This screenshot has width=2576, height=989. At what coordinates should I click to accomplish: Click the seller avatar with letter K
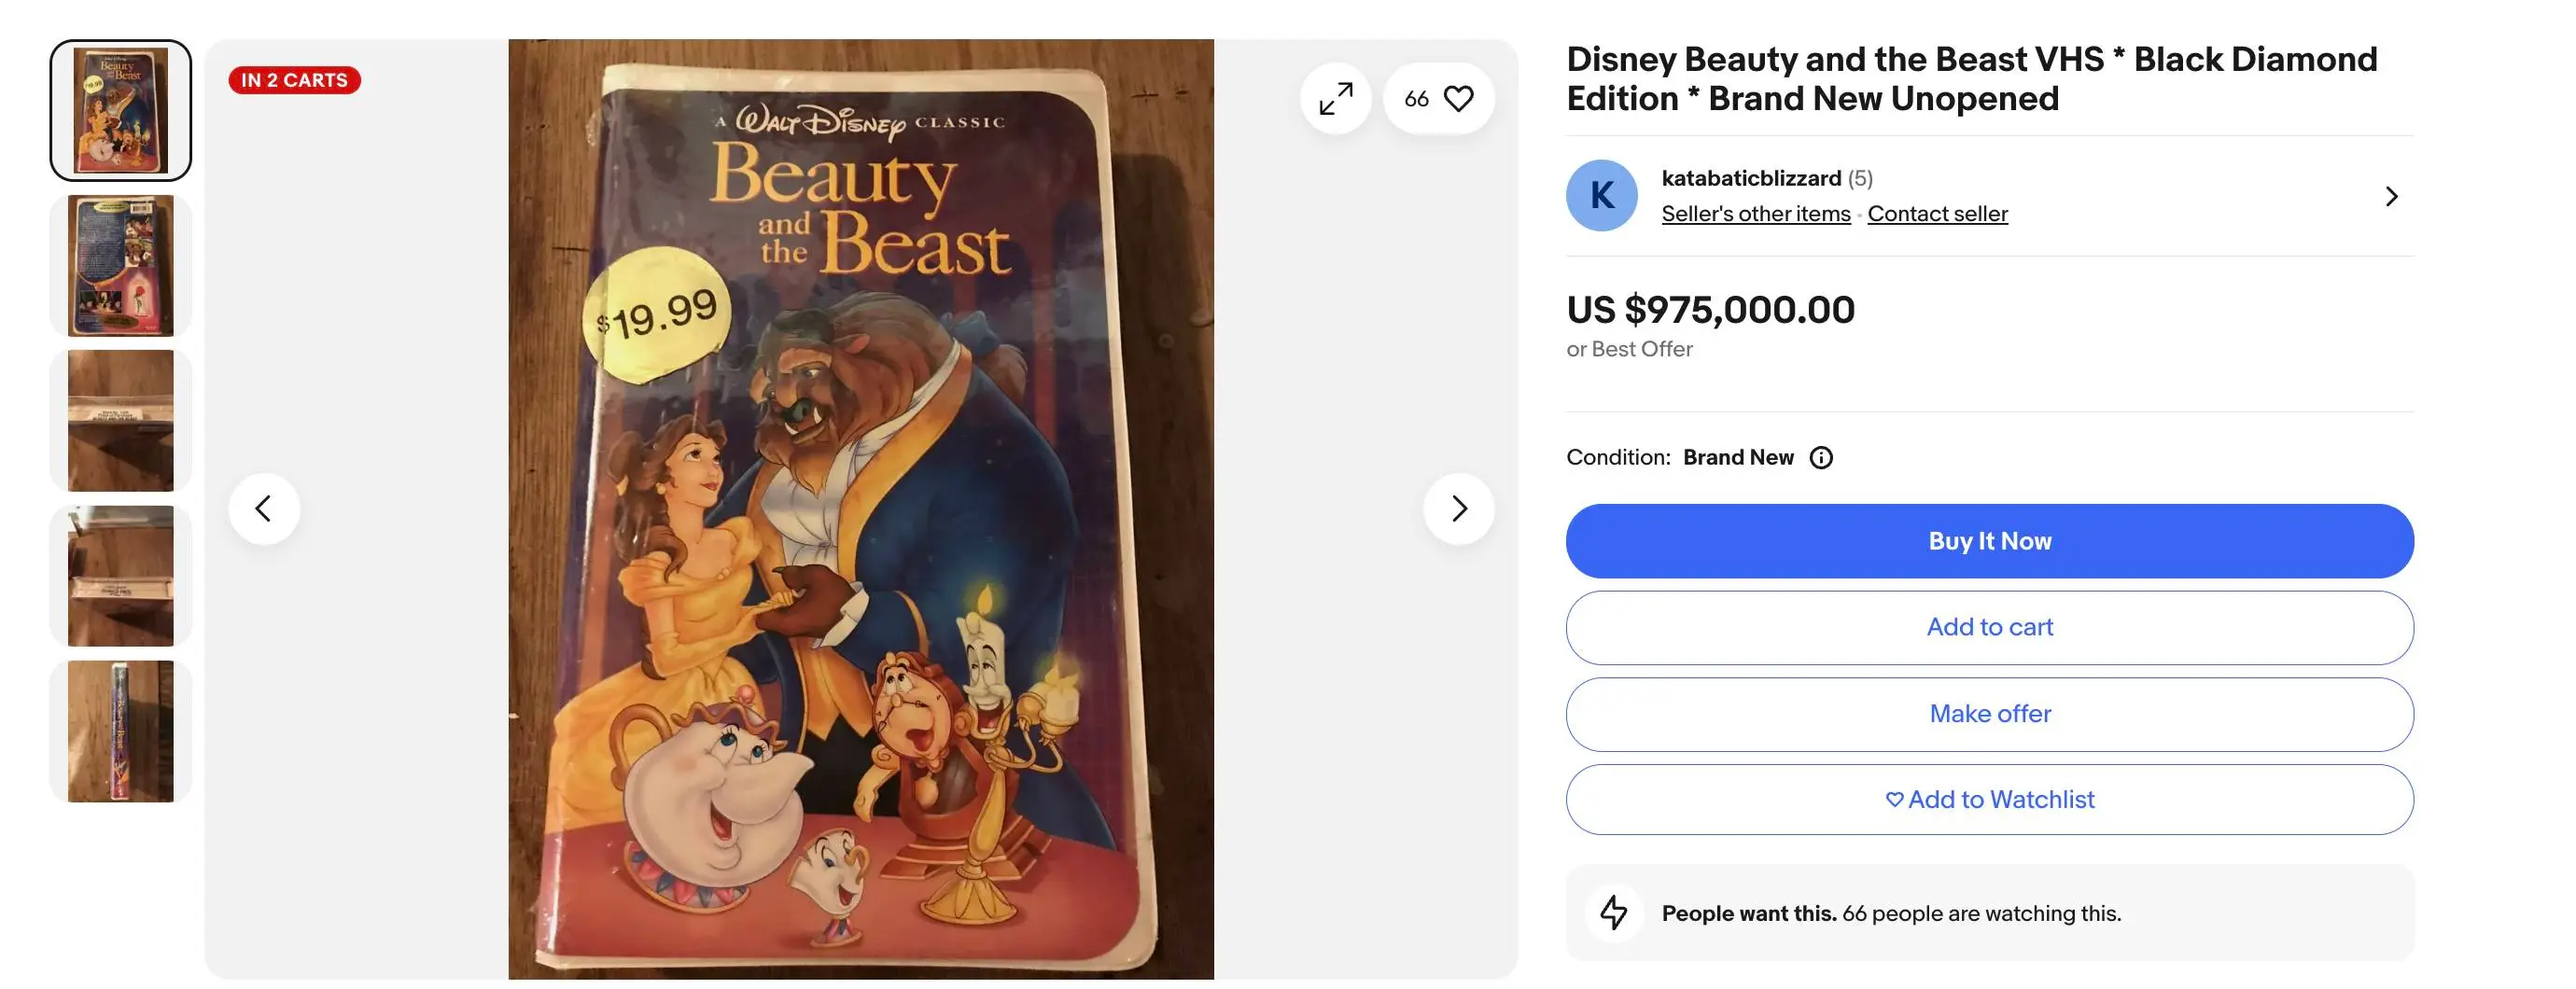[1601, 195]
